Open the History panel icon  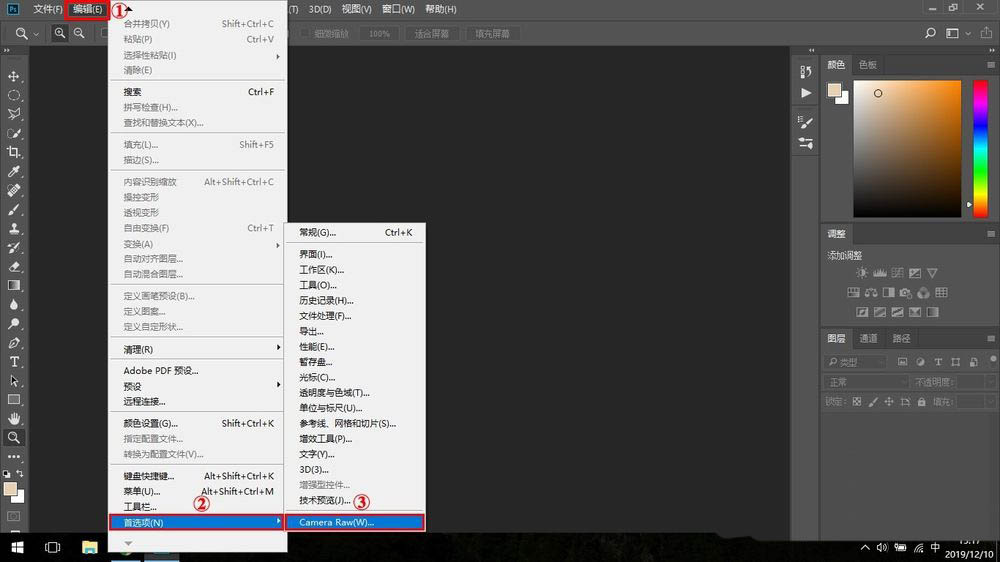(x=805, y=71)
